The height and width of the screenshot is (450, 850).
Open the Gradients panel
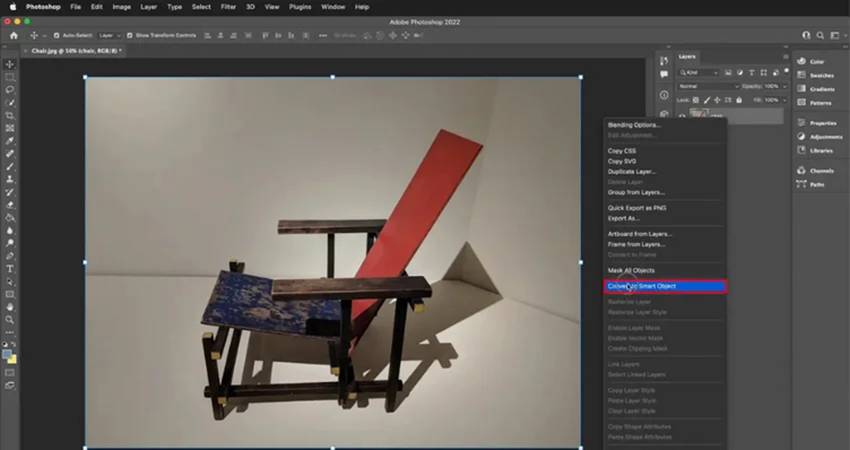[816, 89]
